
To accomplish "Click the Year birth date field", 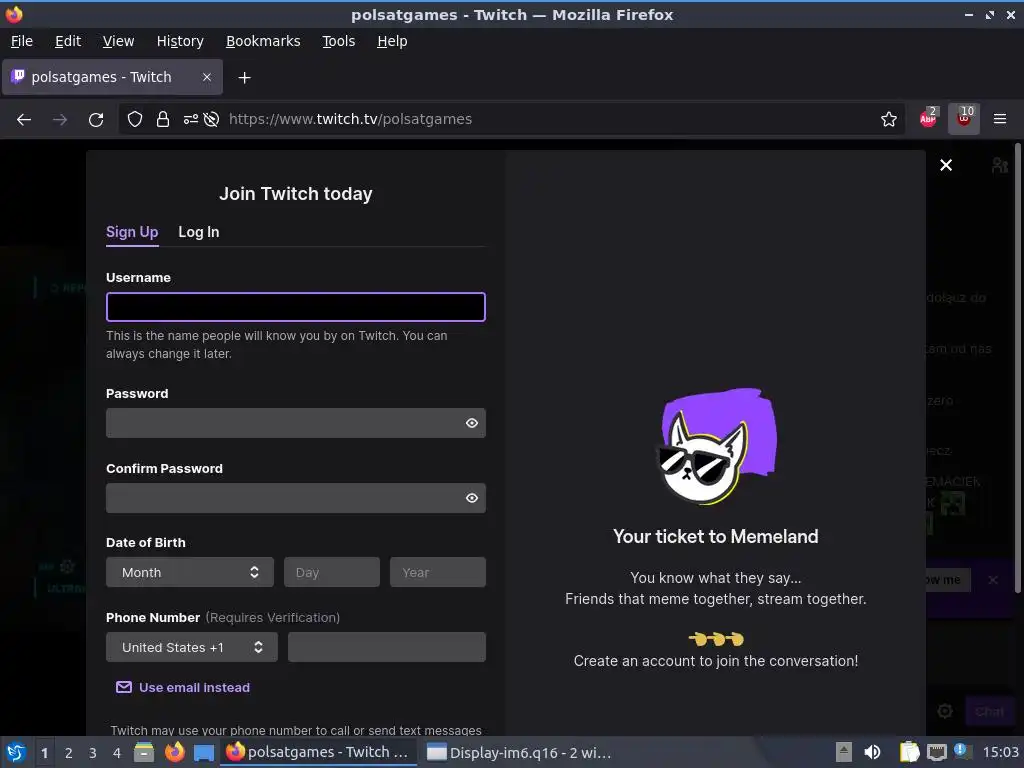I will click(x=438, y=572).
